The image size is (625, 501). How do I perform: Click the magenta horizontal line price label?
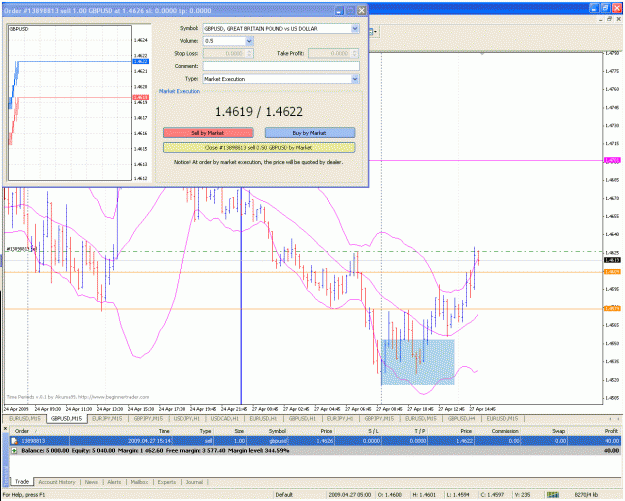click(612, 160)
